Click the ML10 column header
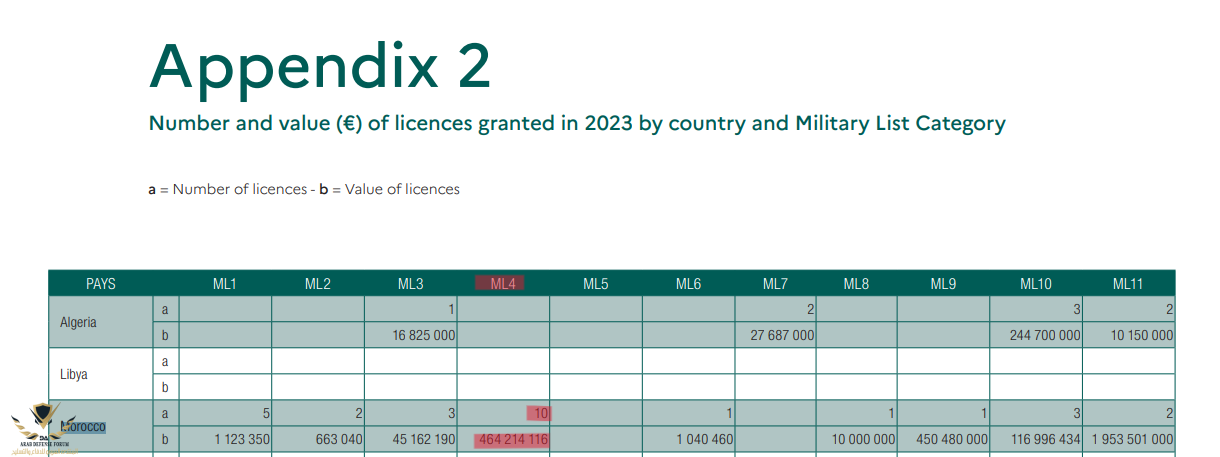The height and width of the screenshot is (457, 1220). 1036,284
